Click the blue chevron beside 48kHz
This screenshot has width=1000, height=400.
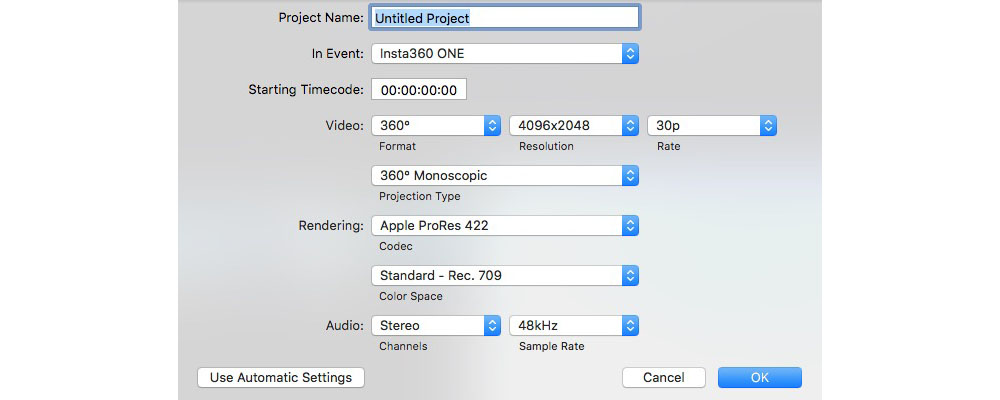click(630, 326)
